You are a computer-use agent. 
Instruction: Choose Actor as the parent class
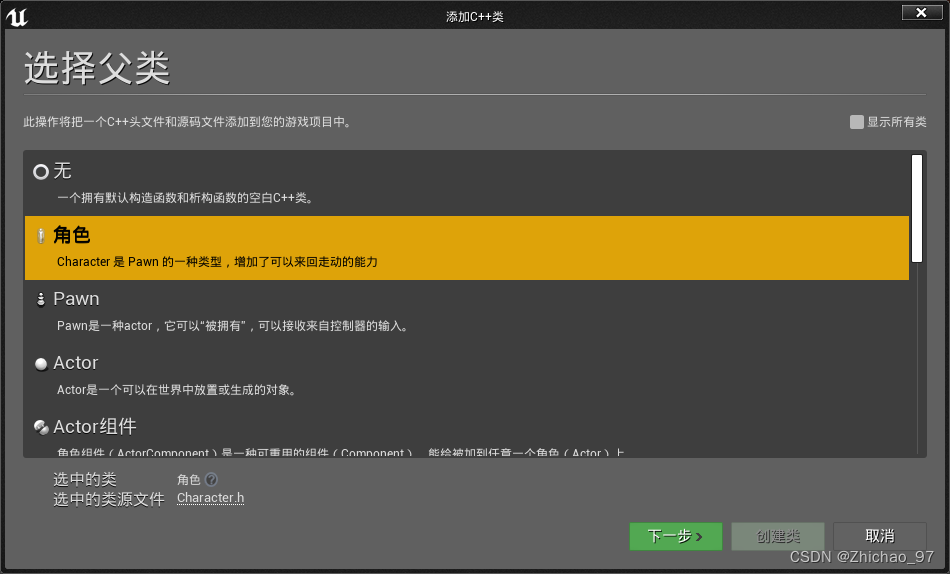pyautogui.click(x=467, y=376)
